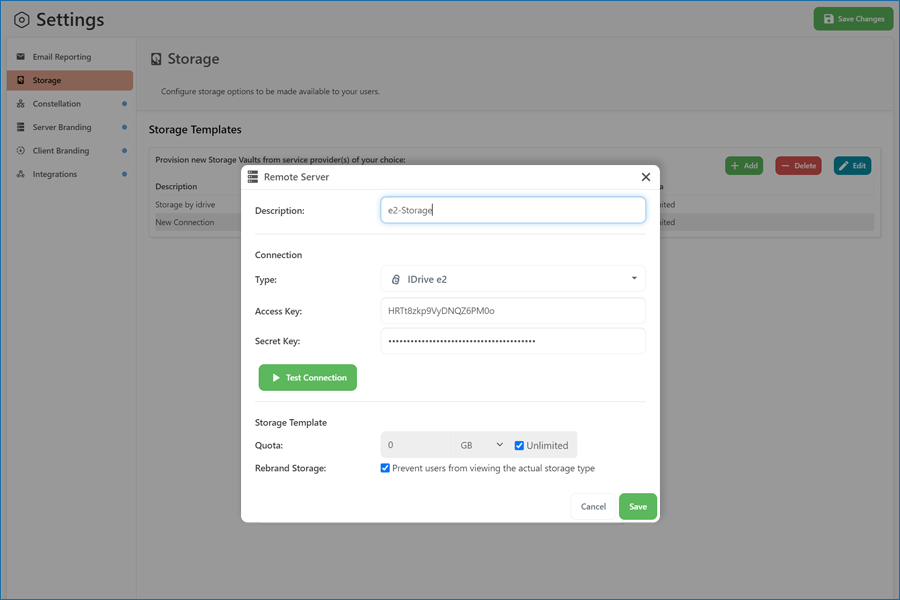Click the Delete storage template button

798,165
